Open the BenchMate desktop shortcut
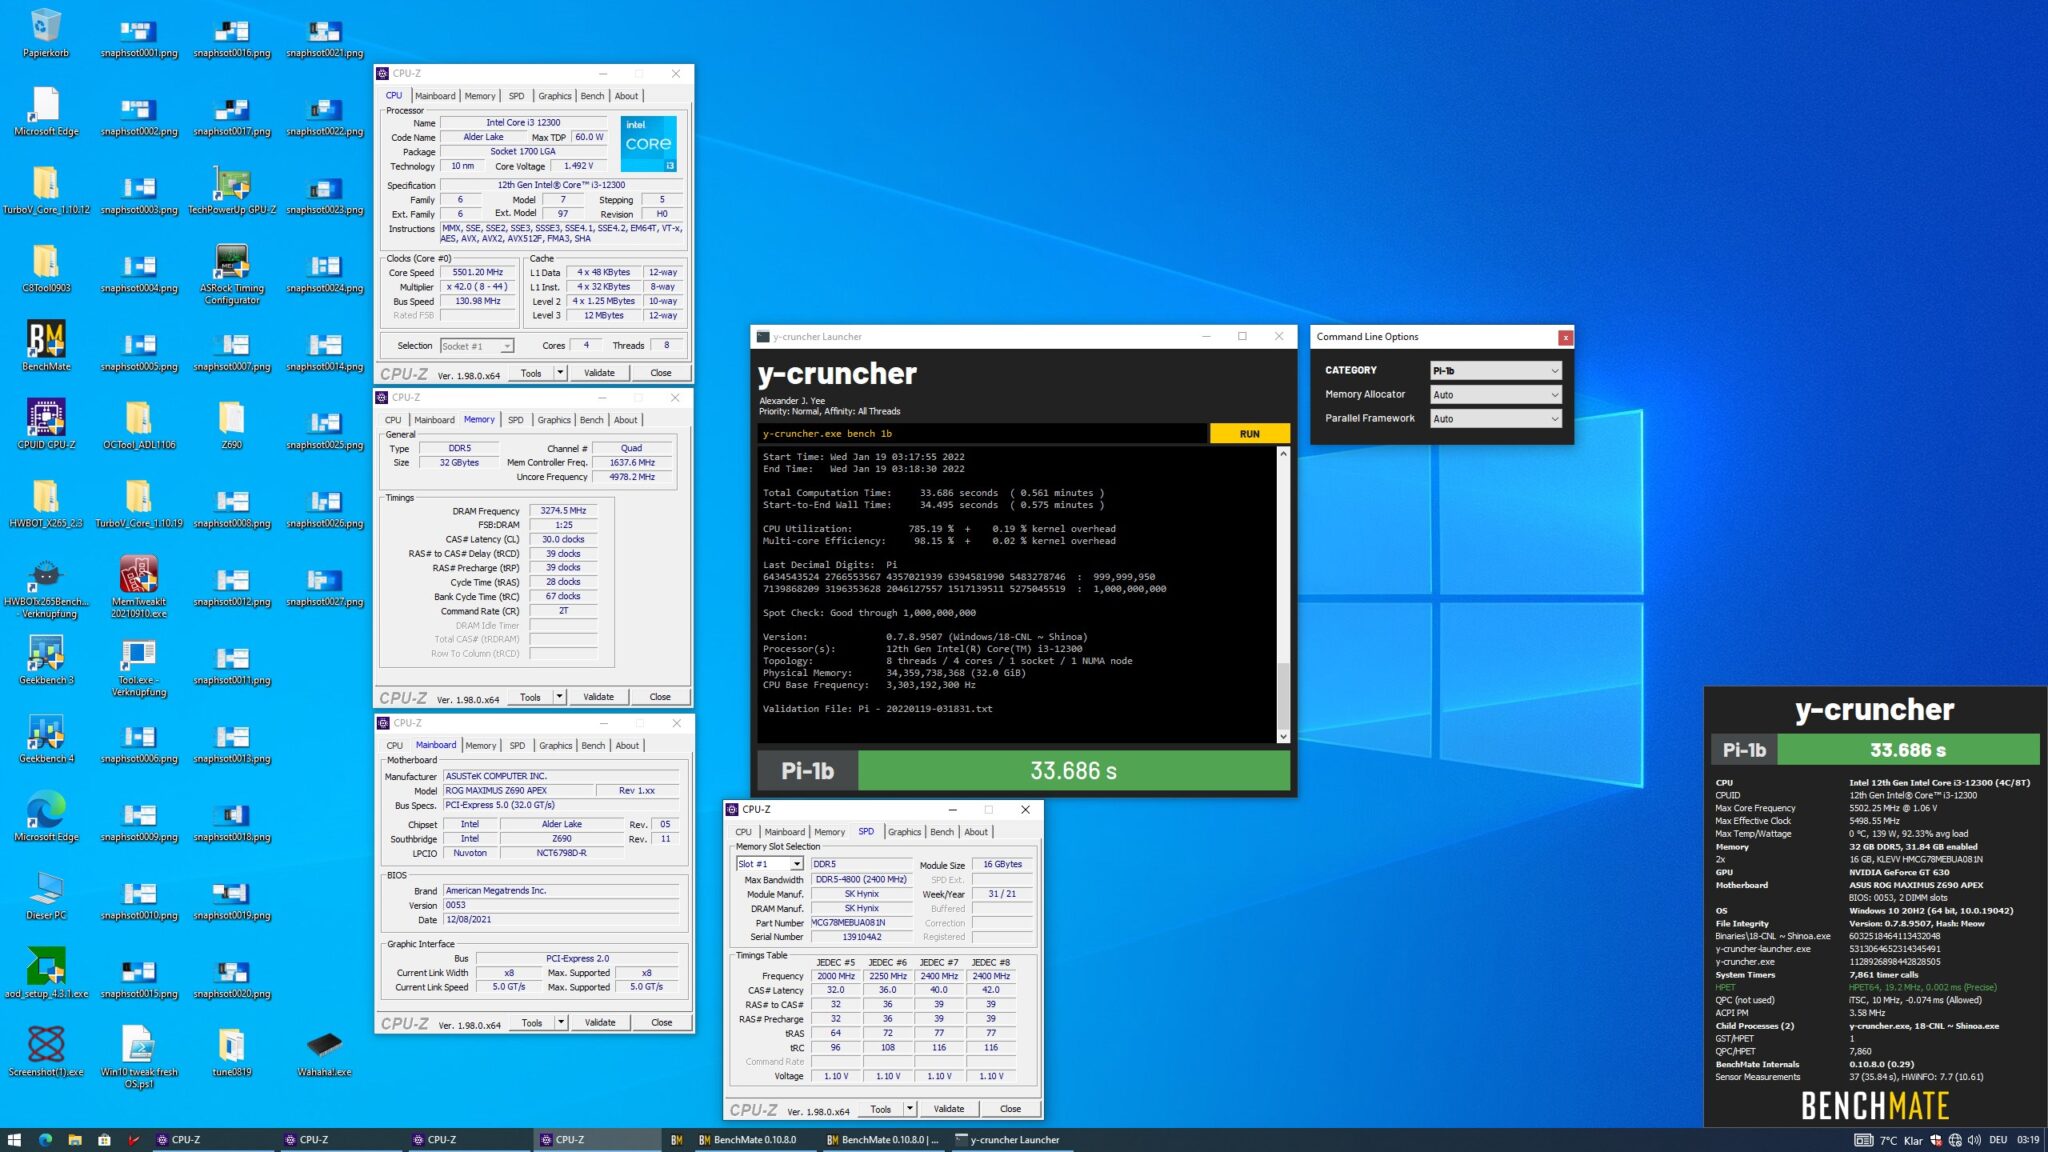Screen dimensions: 2048x1152 (x=46, y=346)
